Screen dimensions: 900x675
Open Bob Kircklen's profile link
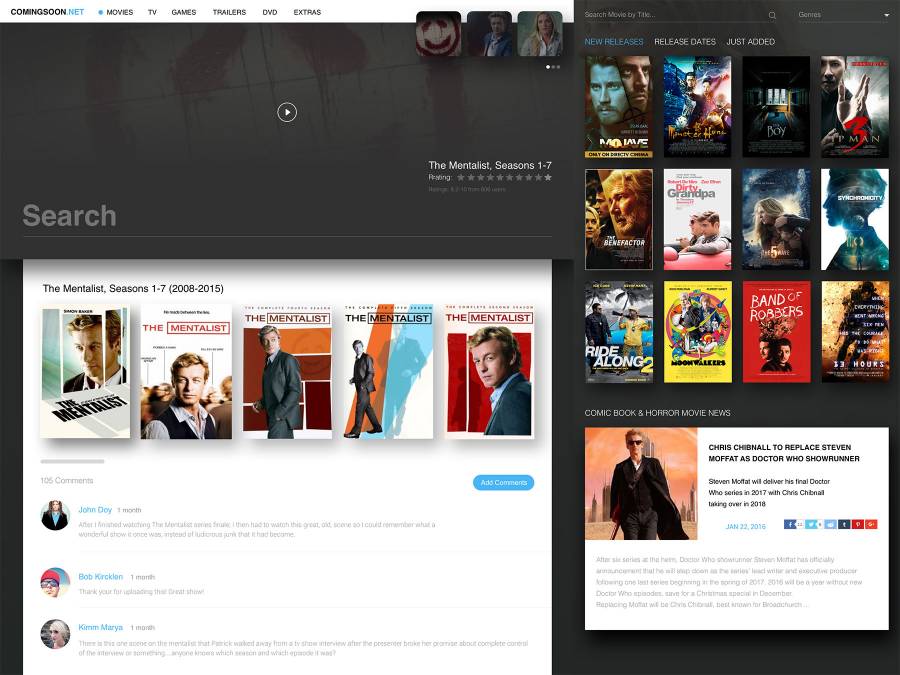101,577
